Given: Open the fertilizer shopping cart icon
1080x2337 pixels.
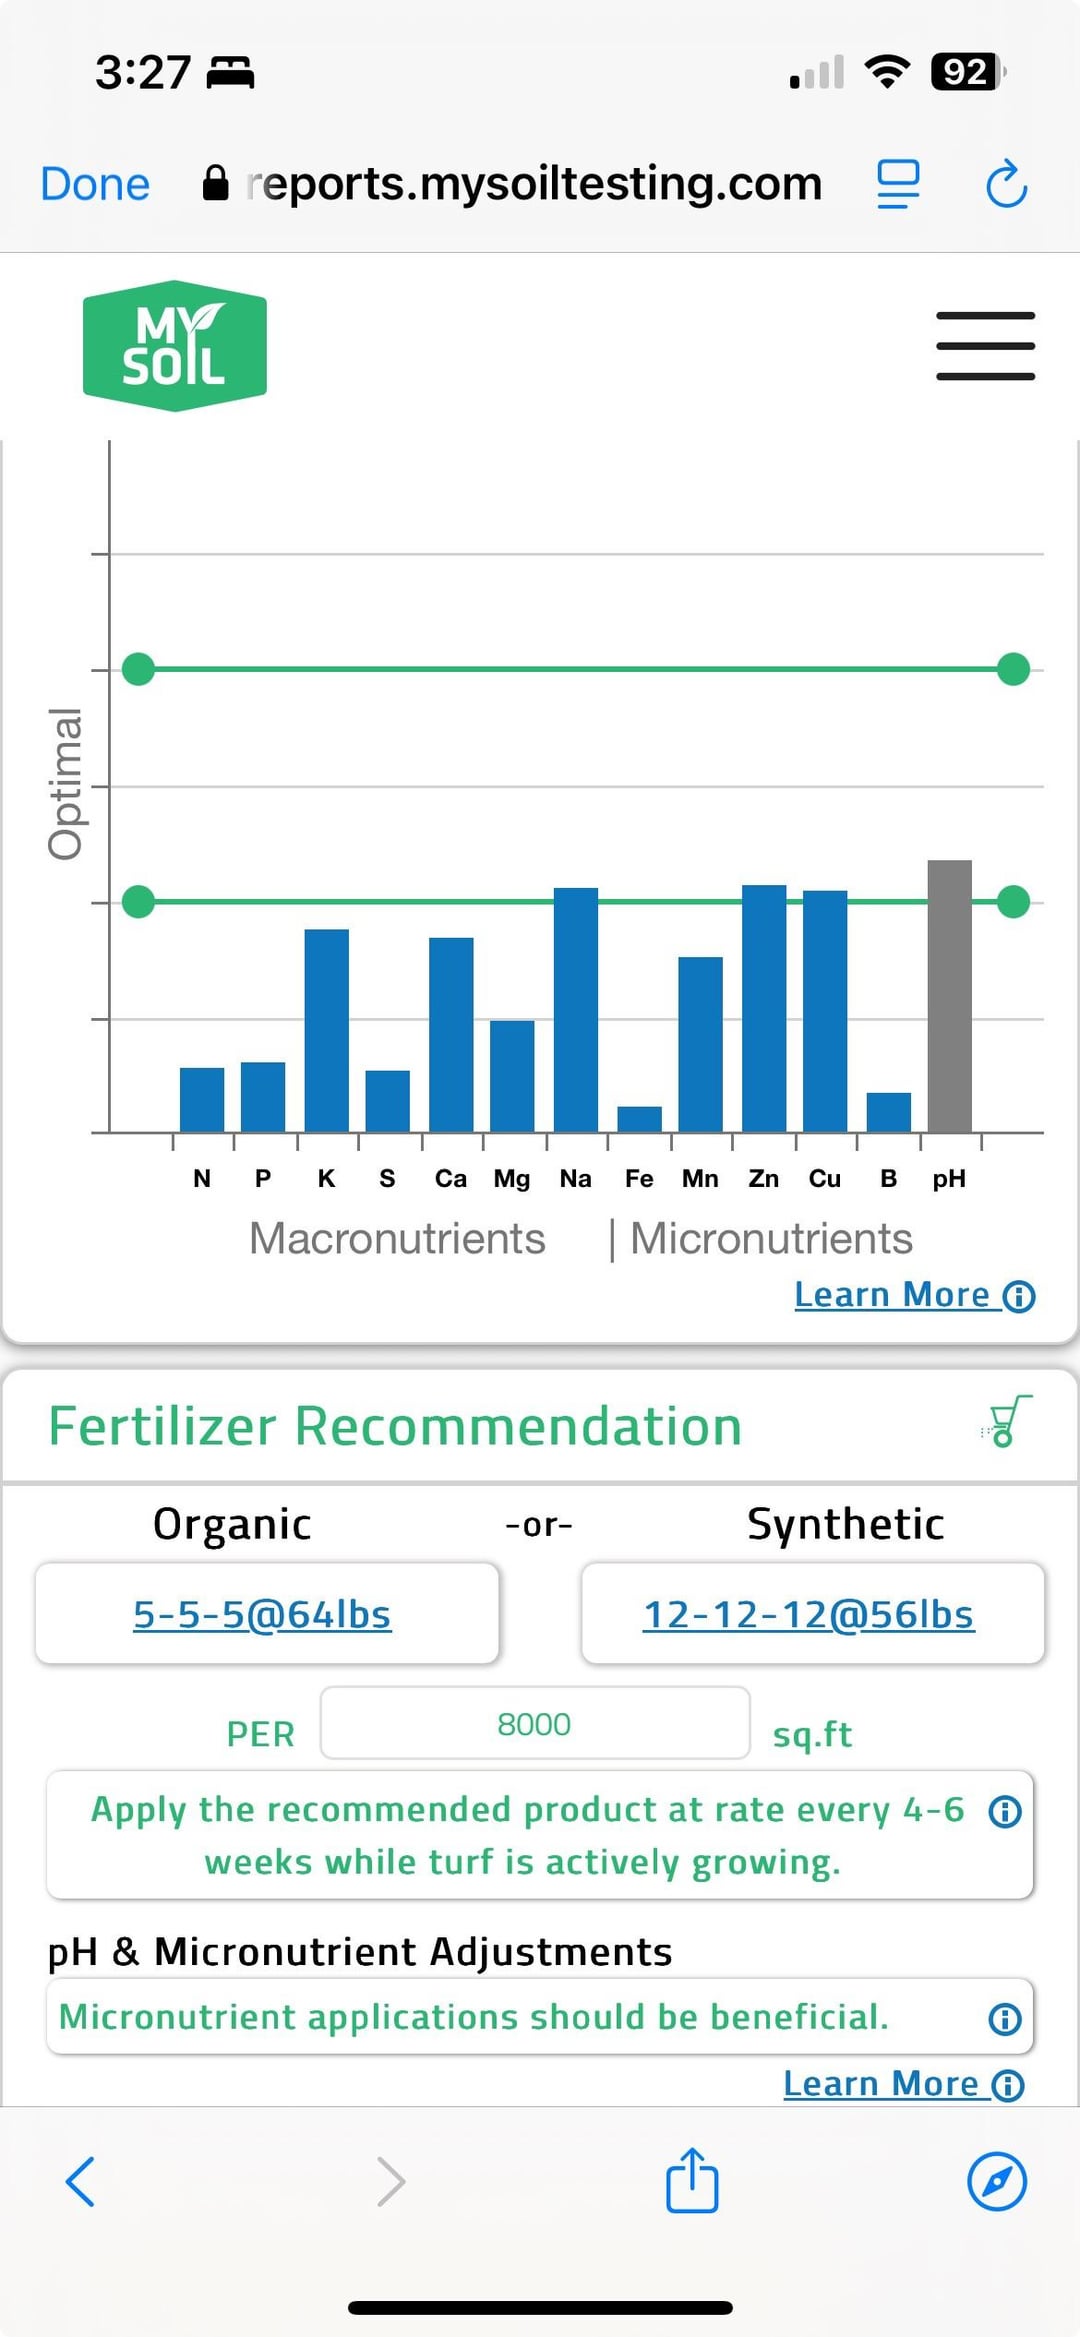Looking at the screenshot, I should [x=1007, y=1421].
